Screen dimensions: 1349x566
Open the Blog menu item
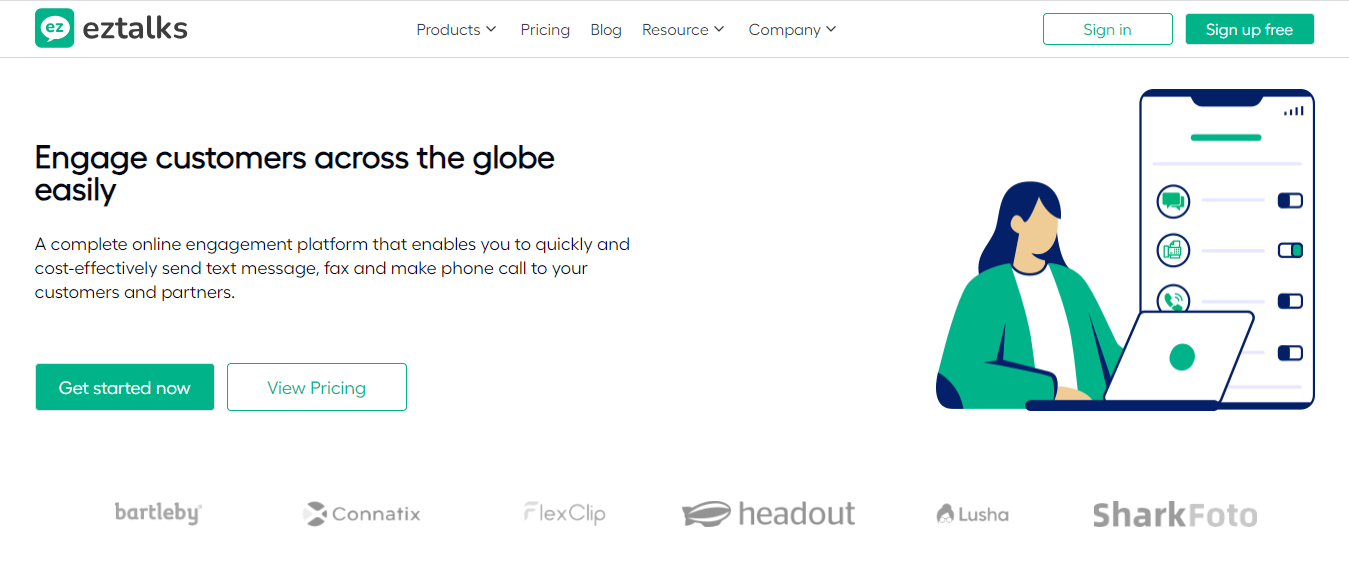606,30
